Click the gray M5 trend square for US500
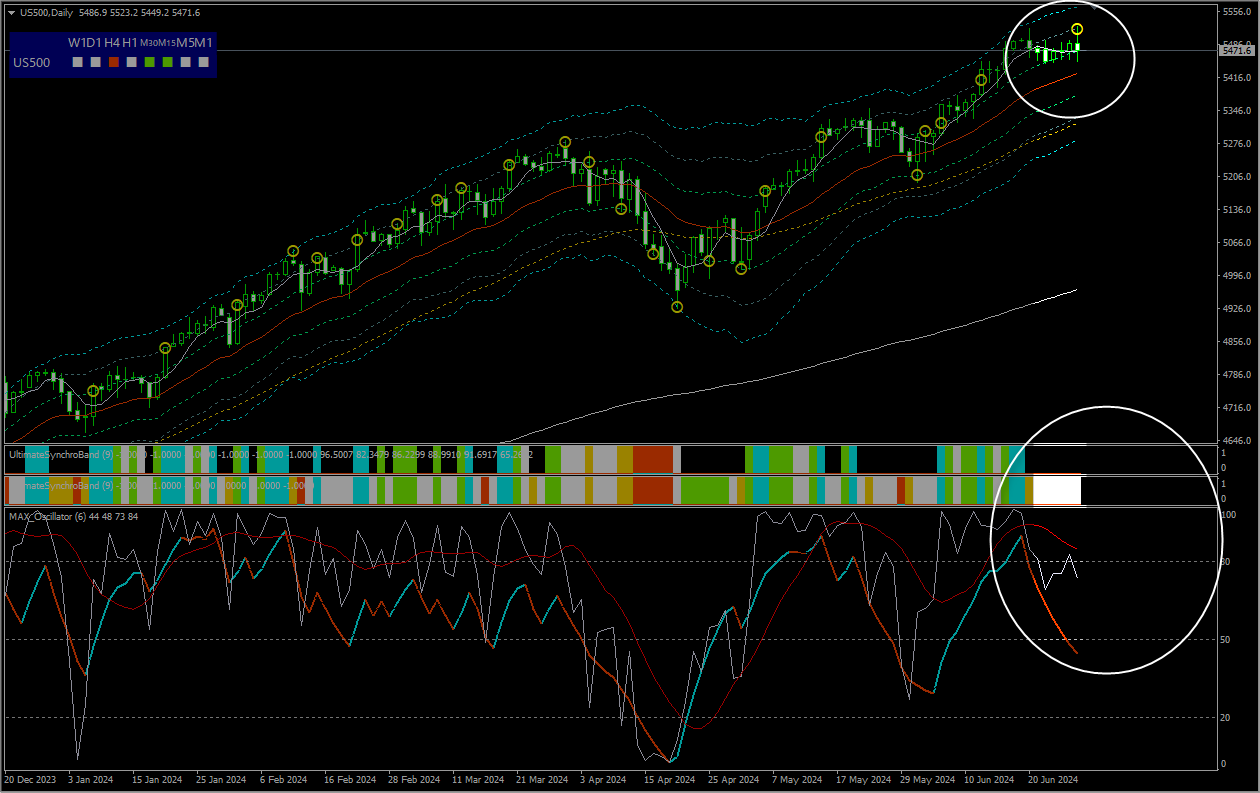Image resolution: width=1260 pixels, height=793 pixels. [185, 62]
